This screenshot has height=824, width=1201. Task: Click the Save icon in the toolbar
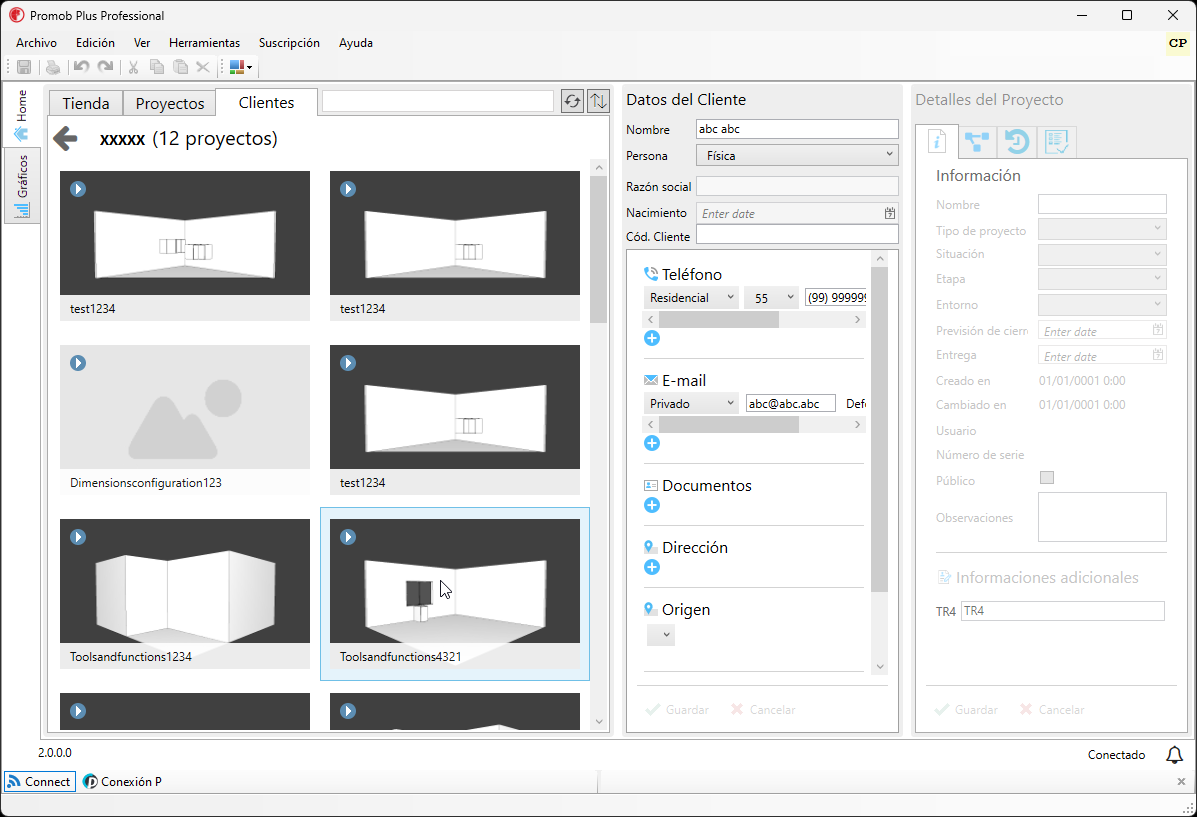point(24,67)
